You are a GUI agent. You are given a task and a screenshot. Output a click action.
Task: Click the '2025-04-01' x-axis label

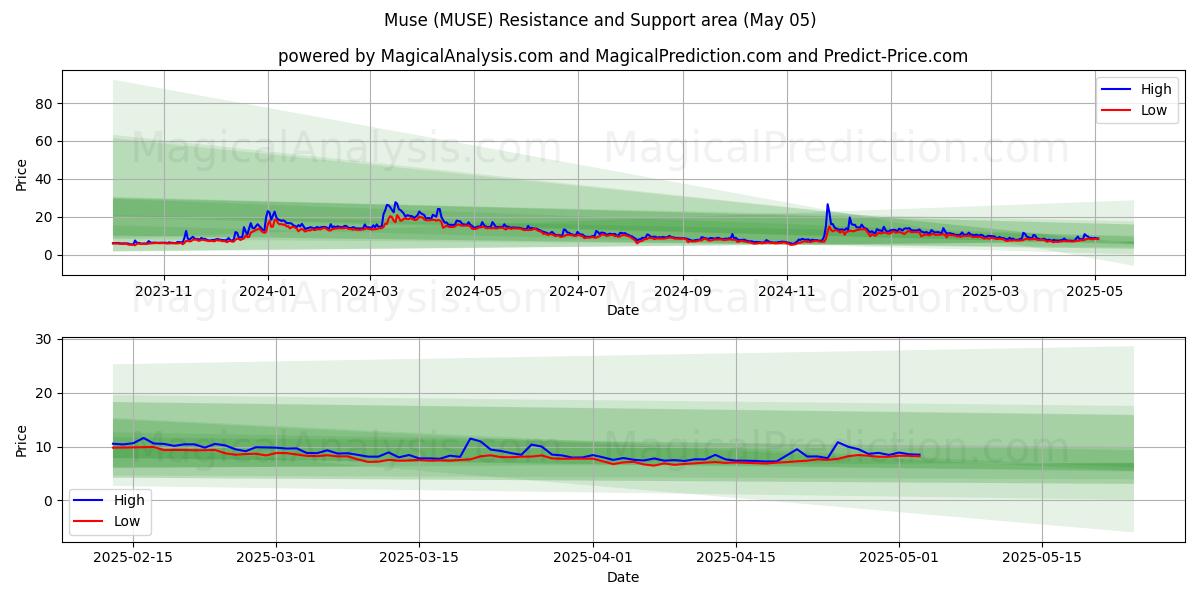(x=593, y=559)
